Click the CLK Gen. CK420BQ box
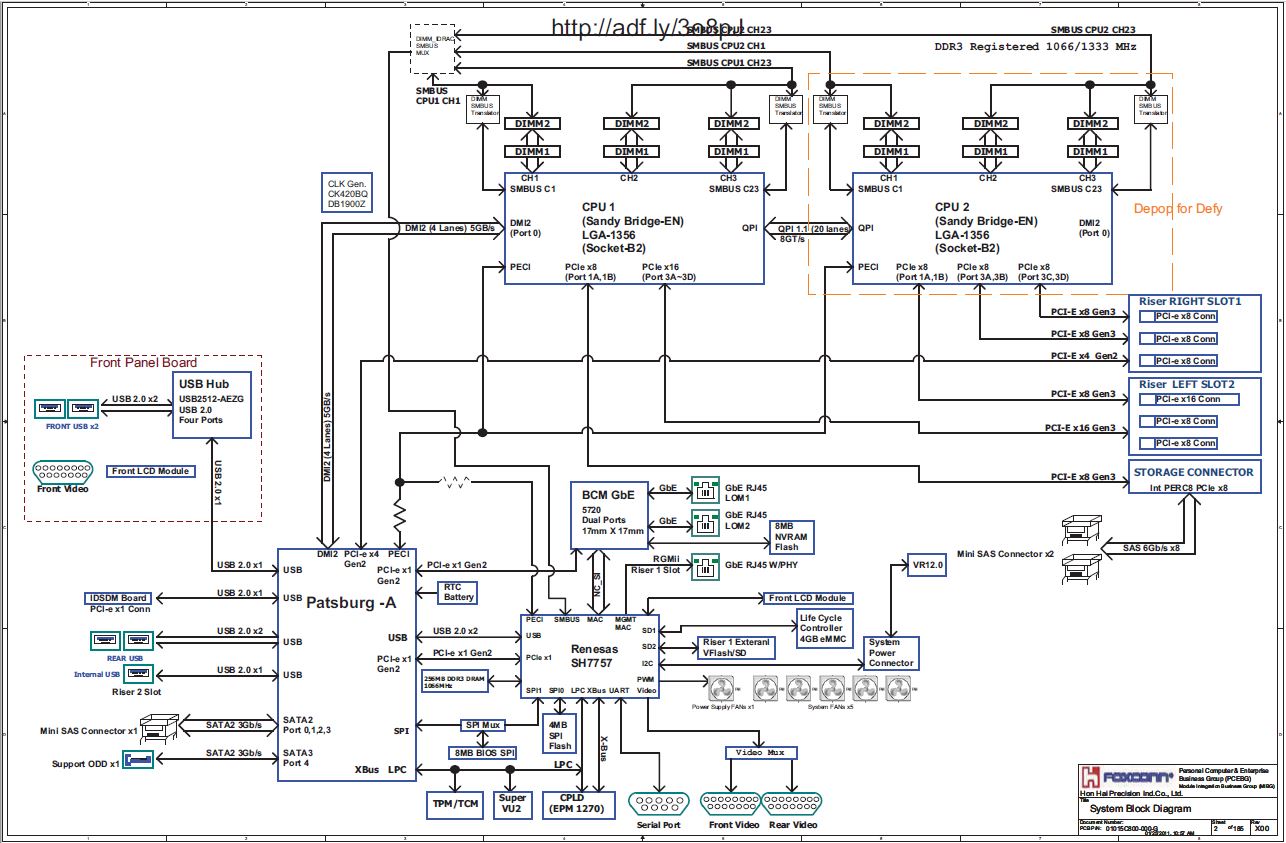Image resolution: width=1286 pixels, height=843 pixels. (348, 194)
